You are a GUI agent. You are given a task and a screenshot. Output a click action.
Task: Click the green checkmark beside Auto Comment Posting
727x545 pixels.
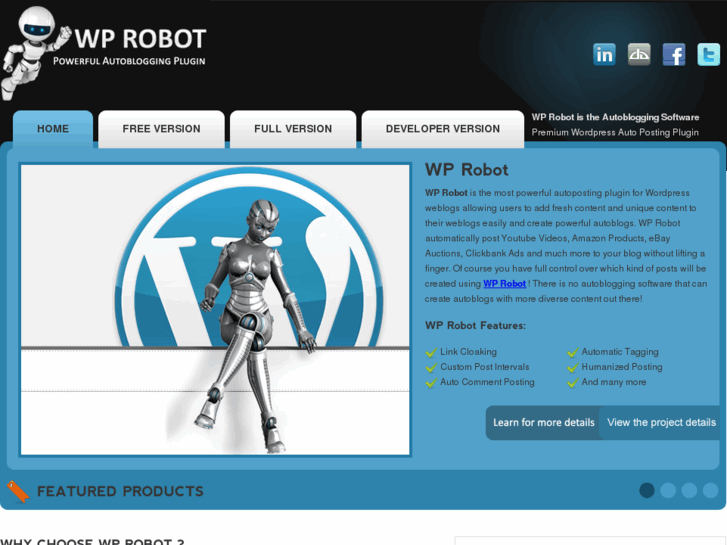click(x=431, y=383)
